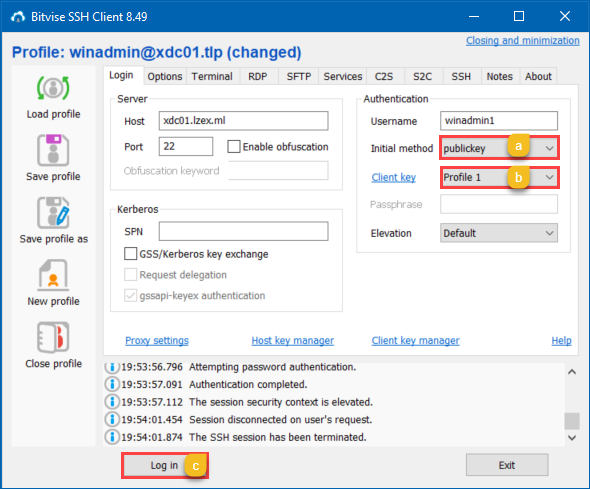590x489 pixels.
Task: Click the log scrollbar down arrow
Action: point(572,438)
